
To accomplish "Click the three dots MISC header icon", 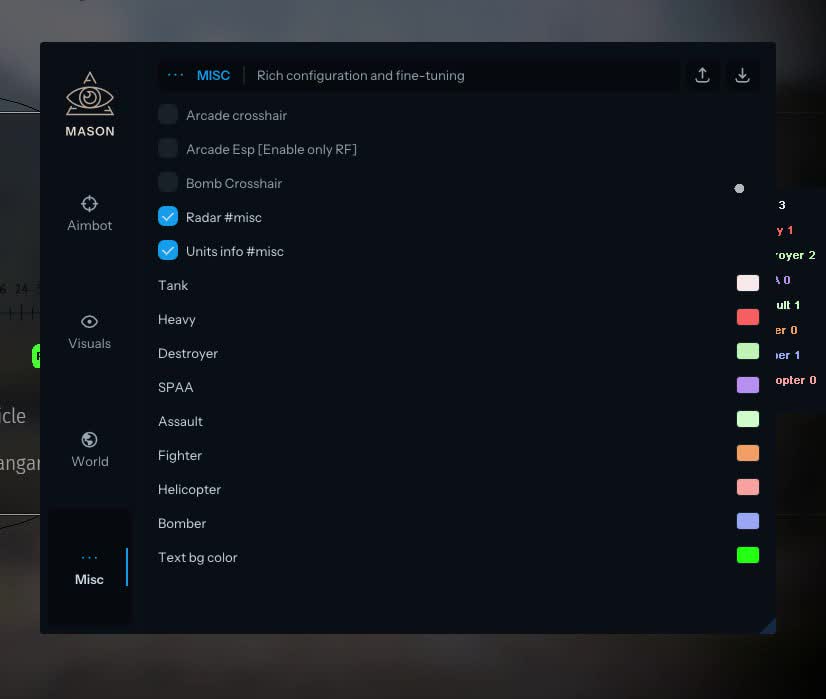I will 176,75.
